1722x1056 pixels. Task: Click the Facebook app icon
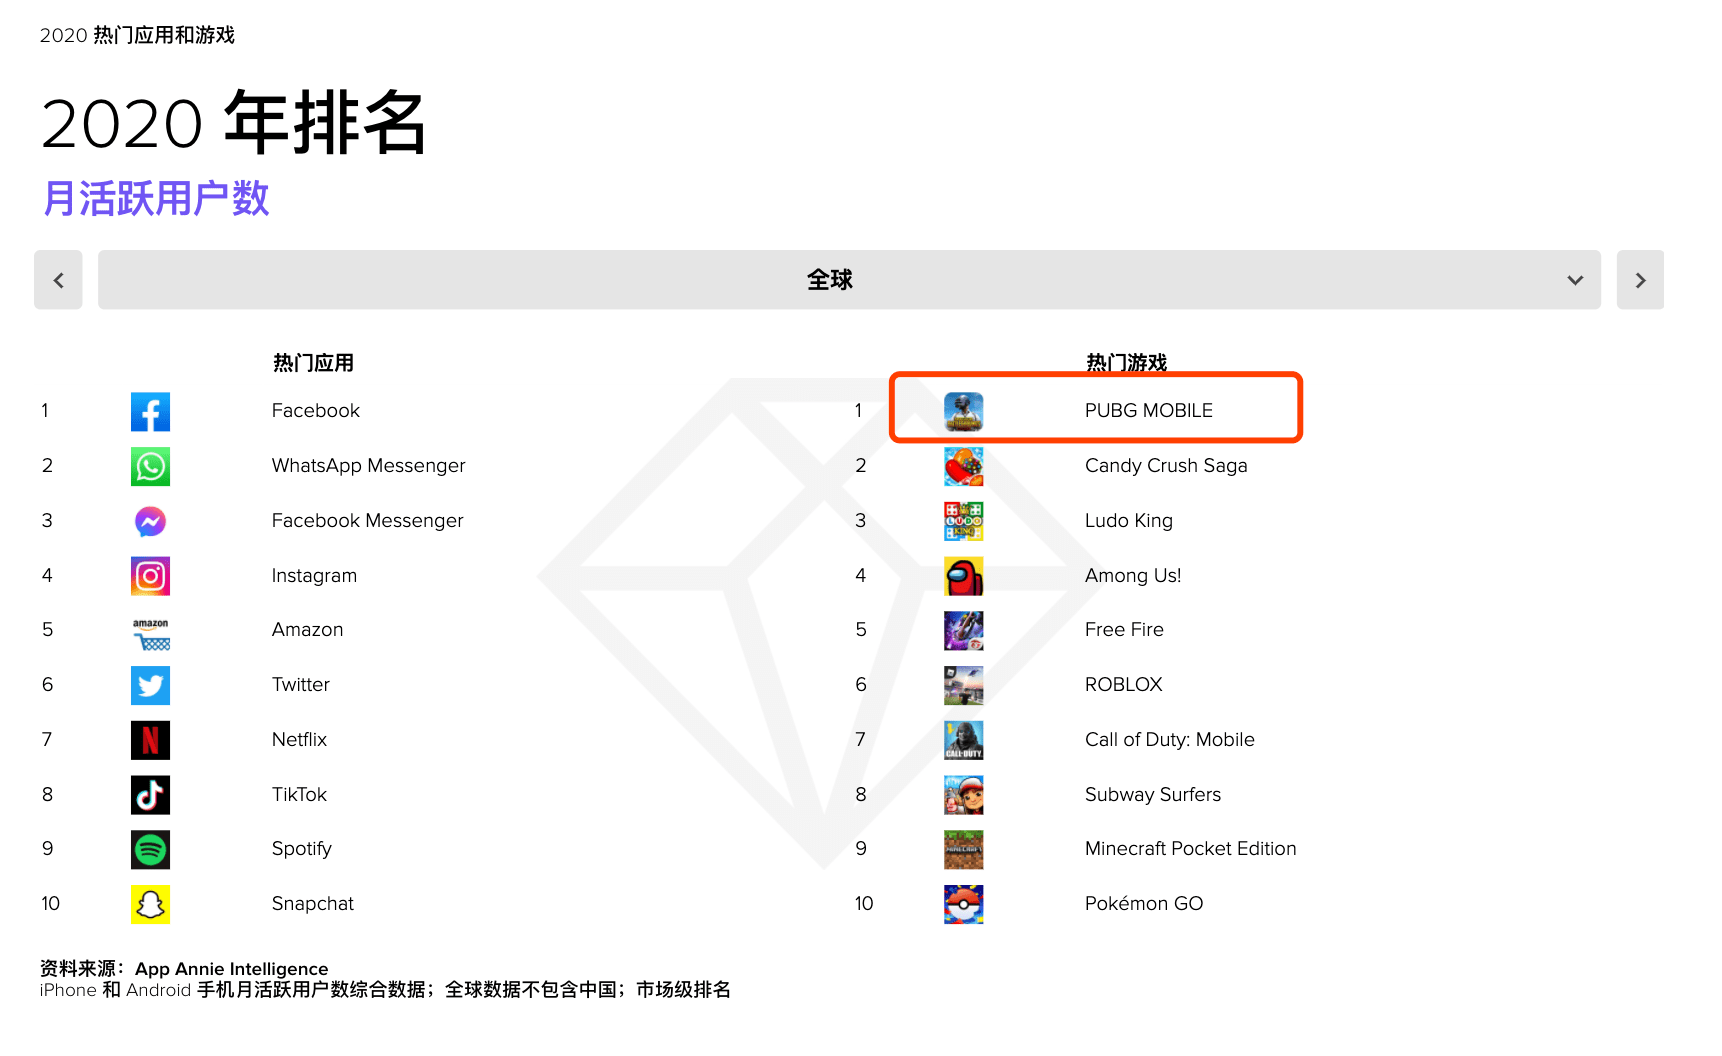pyautogui.click(x=150, y=412)
